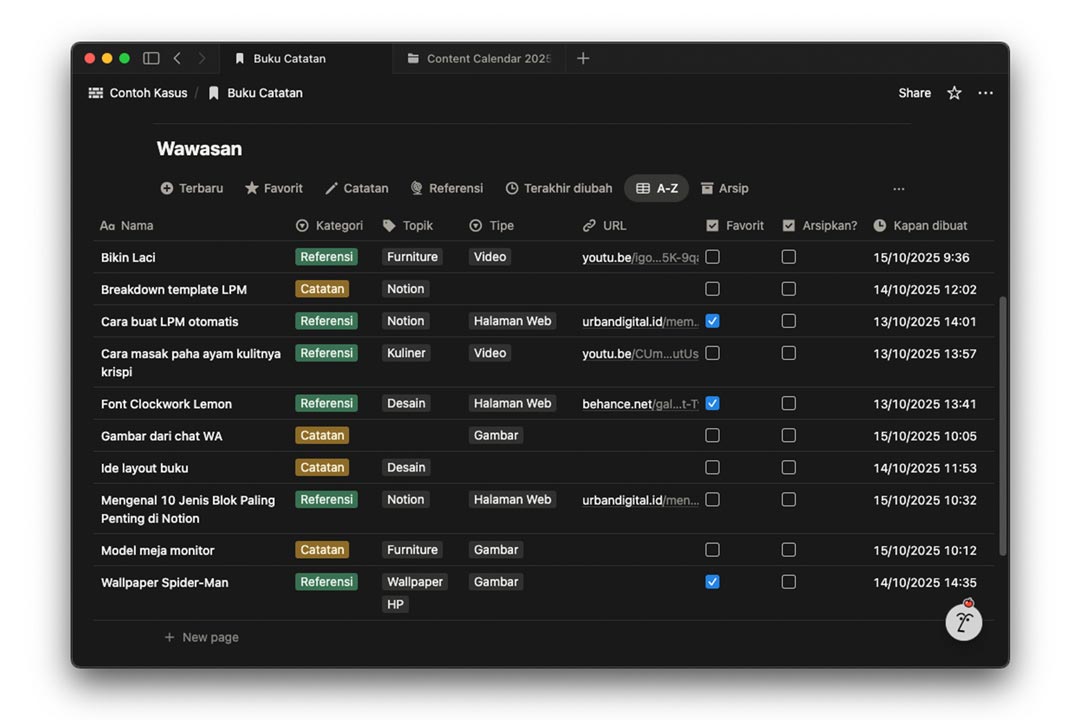Open the database view options ellipsis
The height and width of the screenshot is (720, 1080).
point(898,189)
